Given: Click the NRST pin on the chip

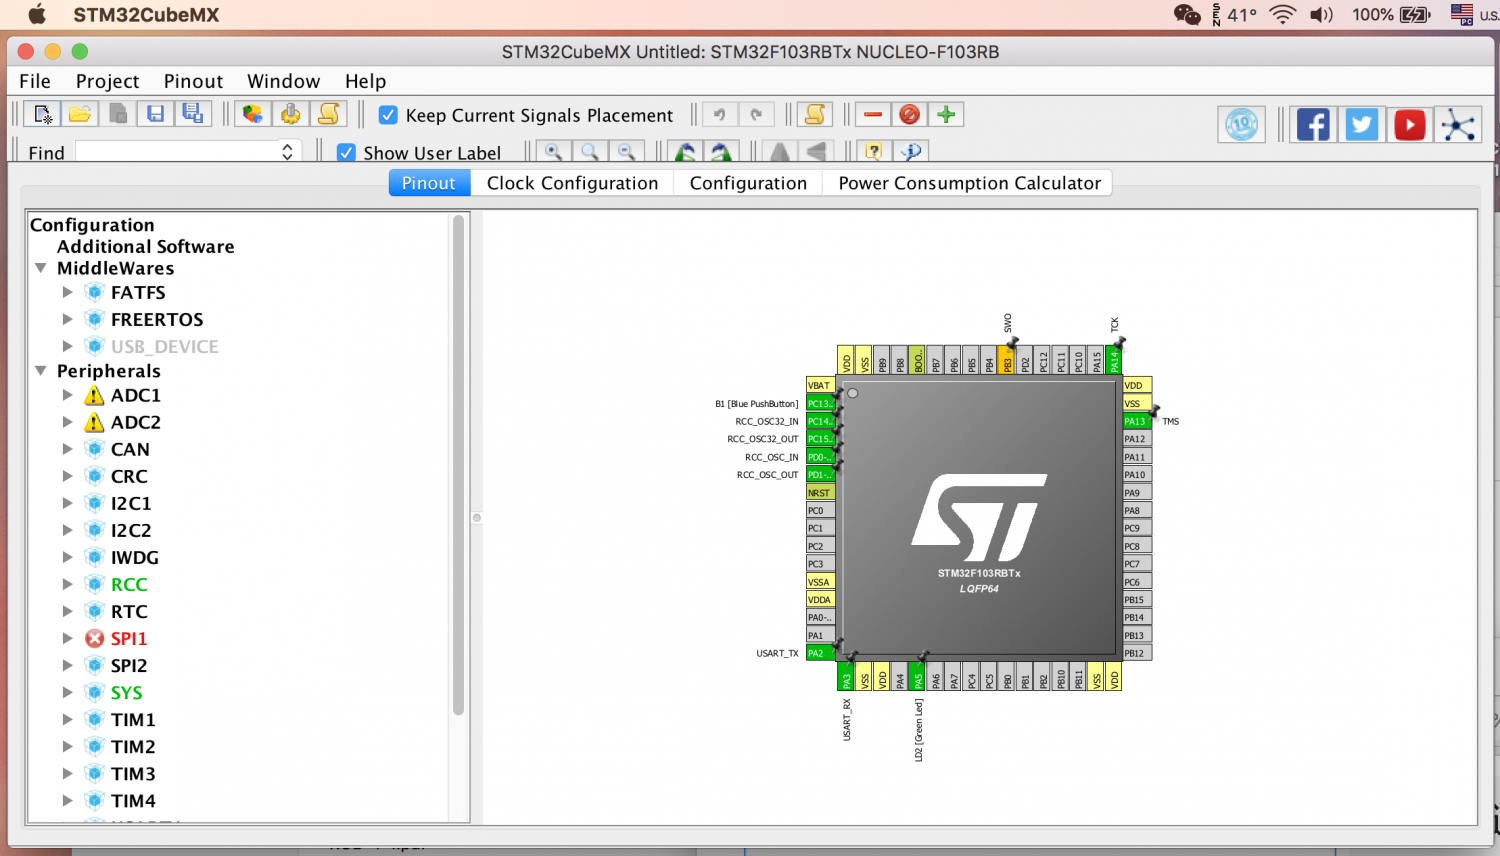Looking at the screenshot, I should [820, 493].
